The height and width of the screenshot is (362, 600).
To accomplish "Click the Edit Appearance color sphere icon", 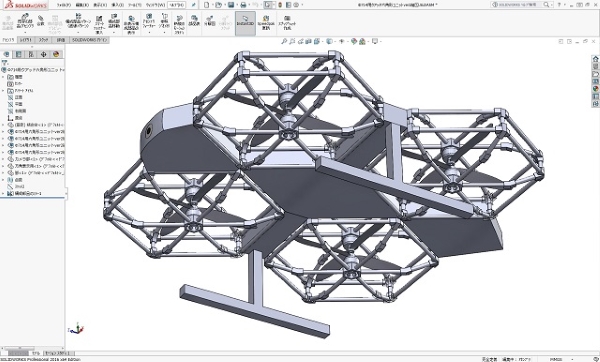I will coord(354,41).
